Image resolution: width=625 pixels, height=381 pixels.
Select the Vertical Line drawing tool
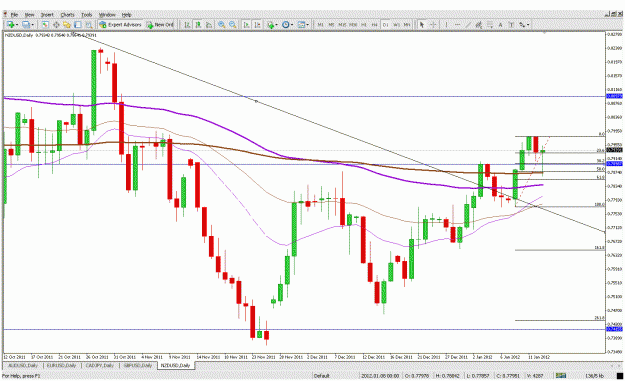tap(446, 25)
